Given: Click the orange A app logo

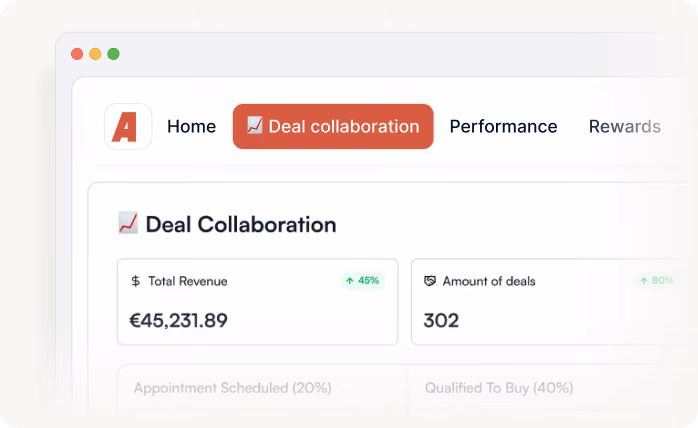Looking at the screenshot, I should (128, 126).
